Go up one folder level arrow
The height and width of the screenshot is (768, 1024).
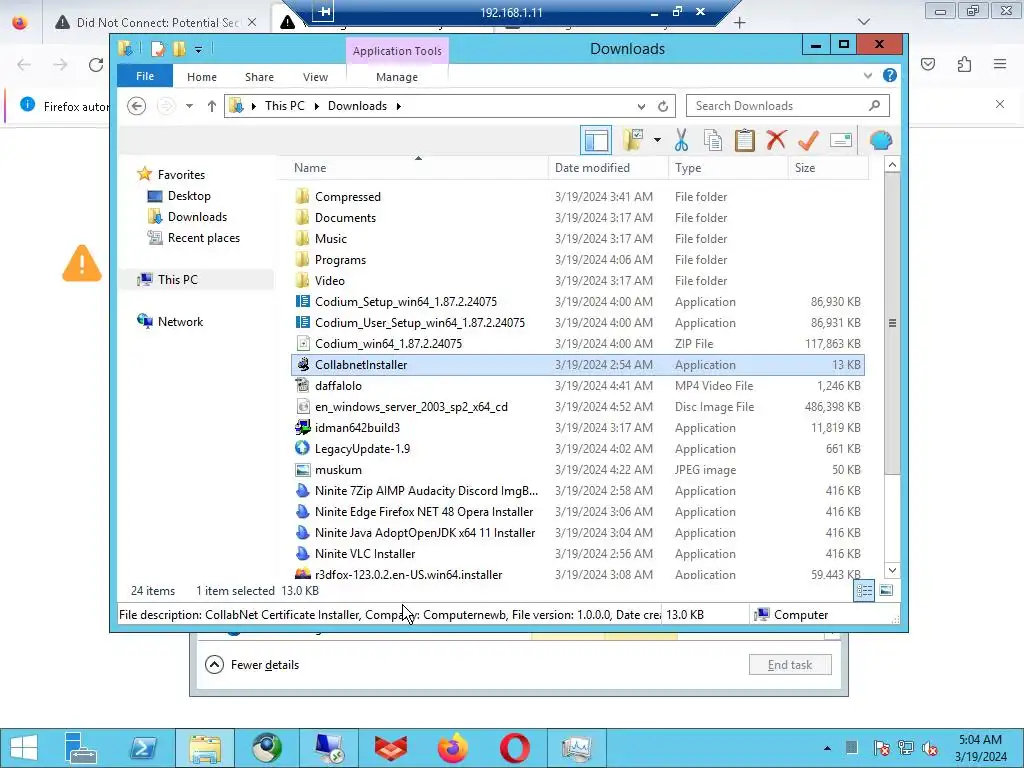[x=212, y=106]
